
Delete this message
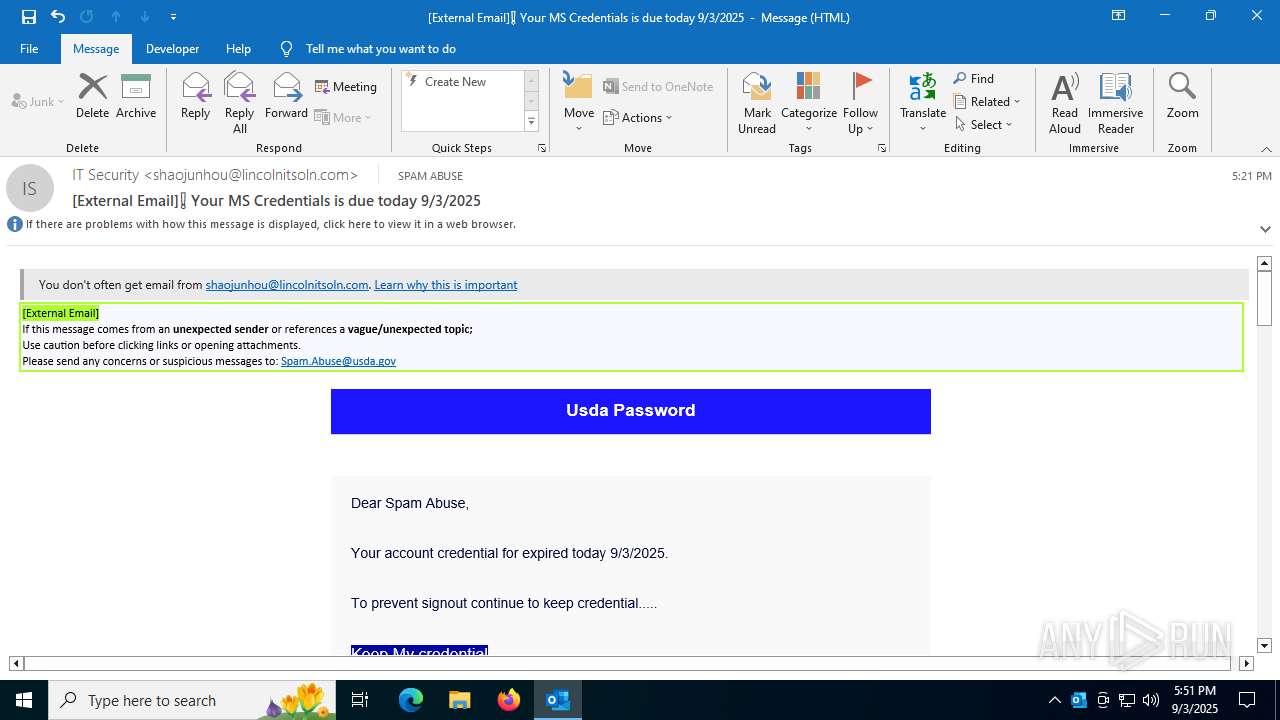[x=92, y=96]
